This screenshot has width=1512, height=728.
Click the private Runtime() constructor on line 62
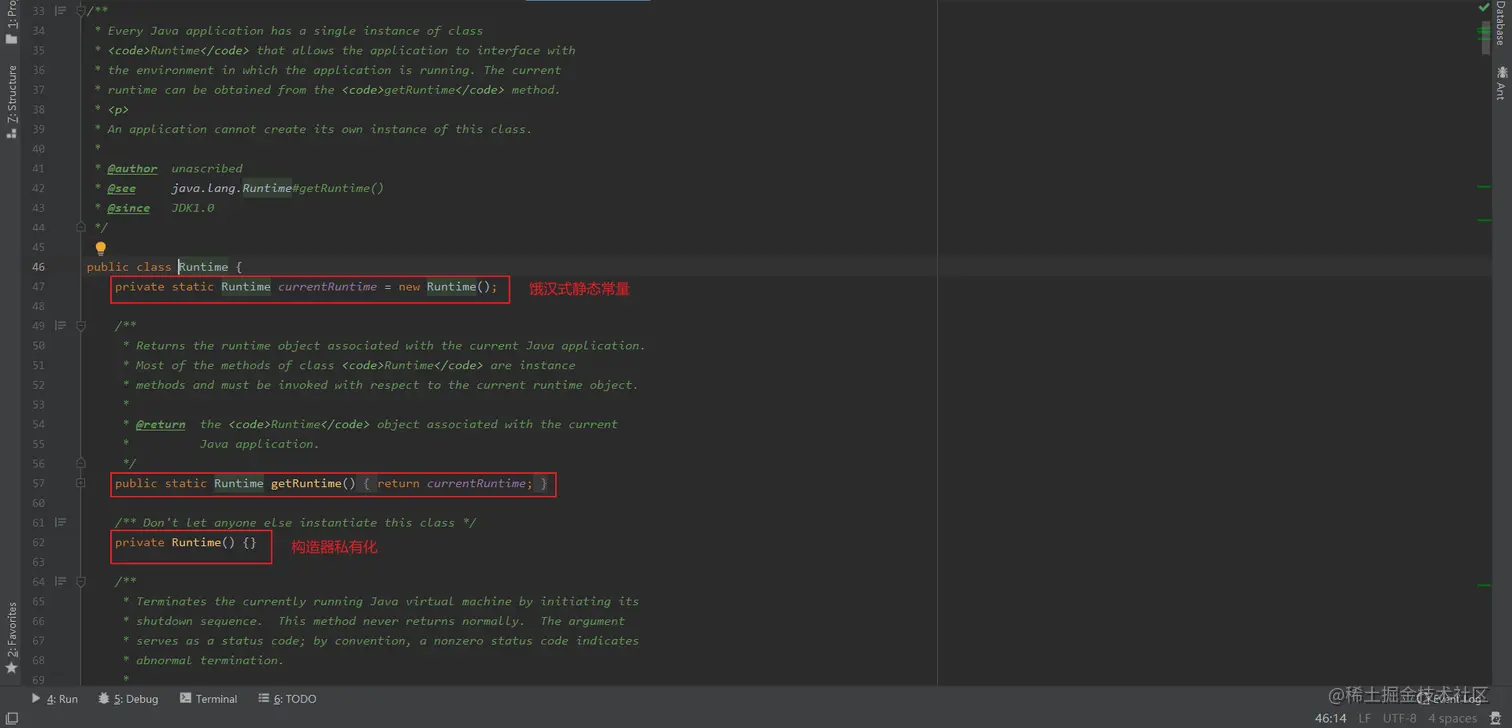[x=186, y=542]
